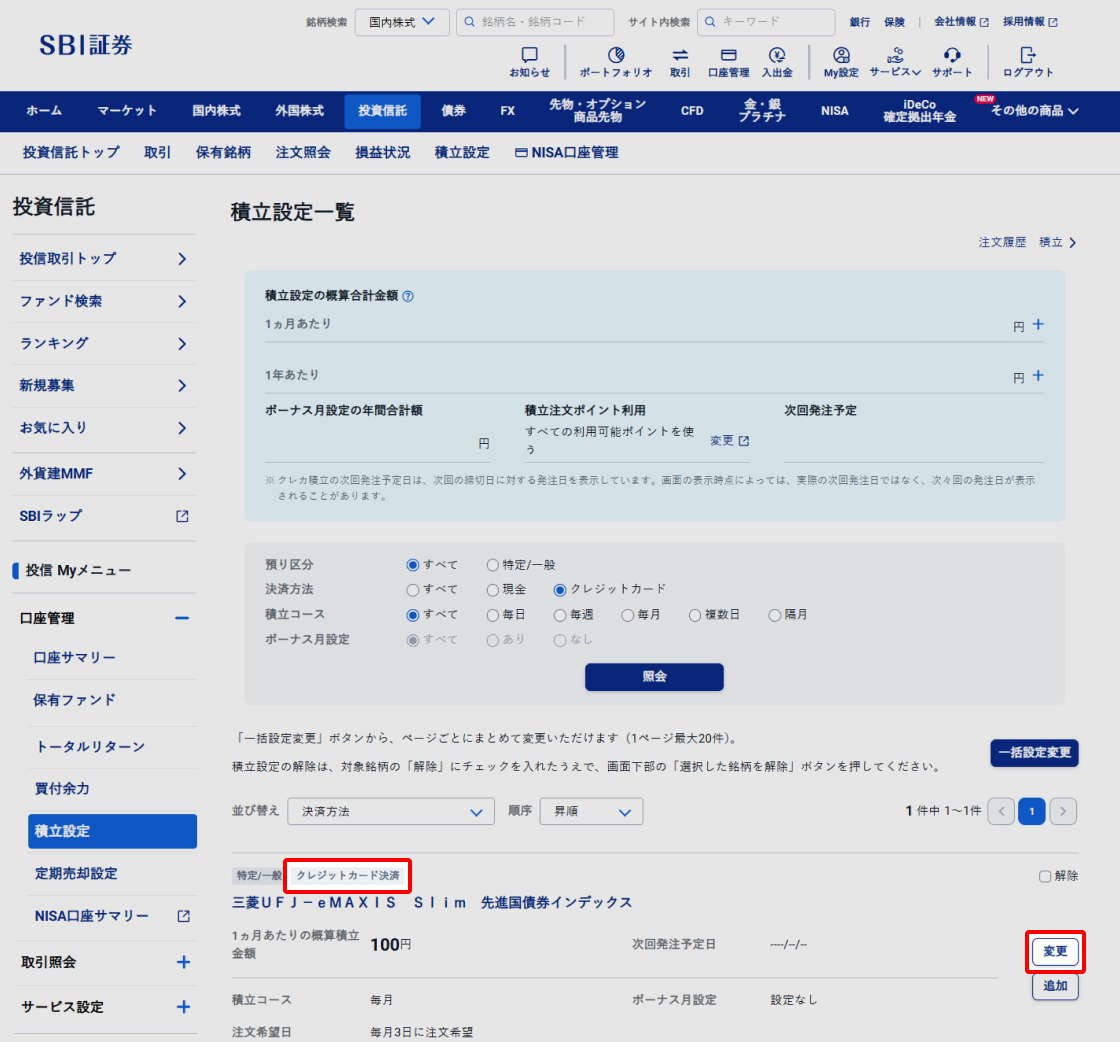Select 積立コース 毎日 radio button

492,615
